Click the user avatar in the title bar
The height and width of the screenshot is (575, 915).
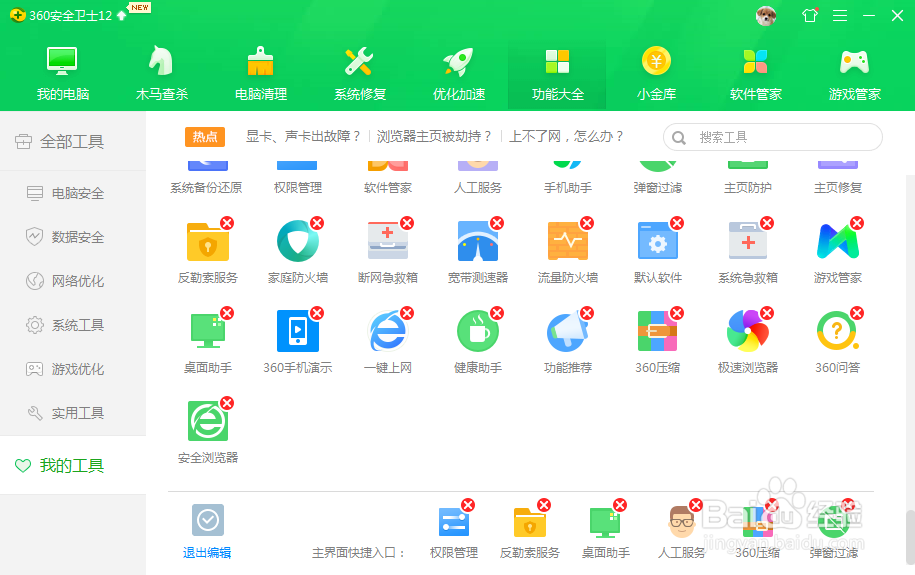pos(766,16)
